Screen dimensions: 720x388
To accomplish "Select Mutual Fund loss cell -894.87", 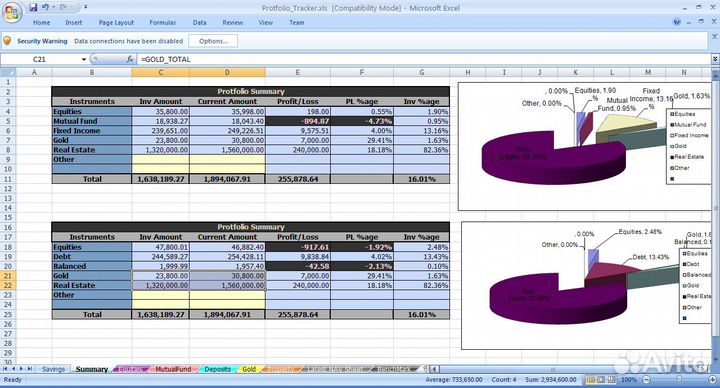I will coord(298,121).
